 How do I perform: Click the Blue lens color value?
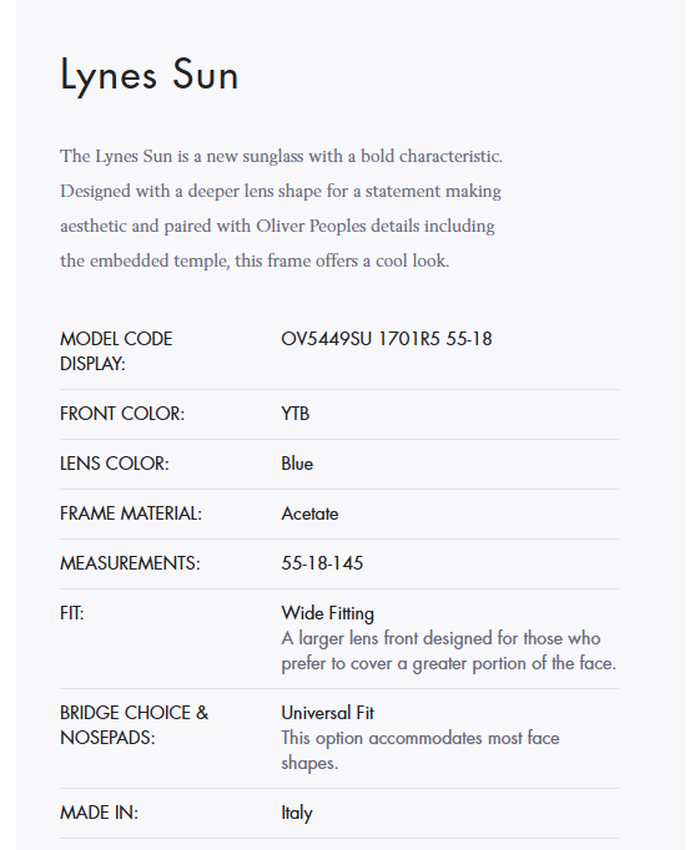click(x=297, y=464)
